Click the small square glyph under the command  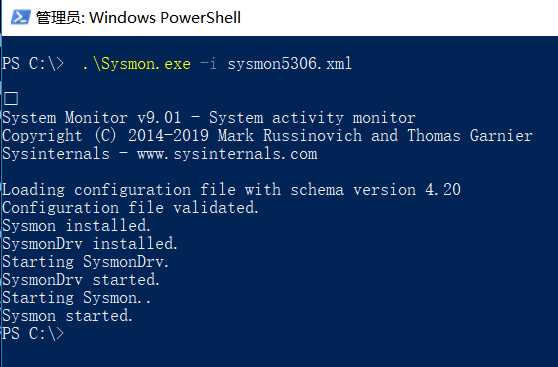click(x=11, y=99)
